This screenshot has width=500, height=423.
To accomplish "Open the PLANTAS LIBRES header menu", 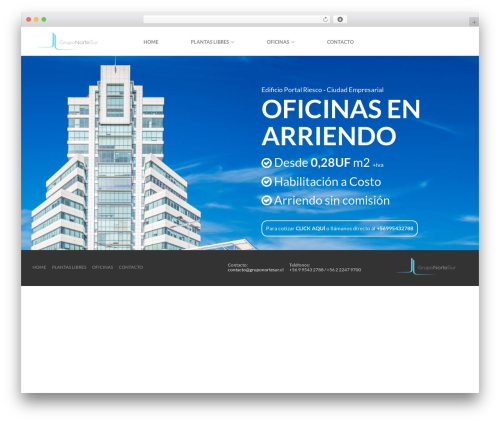I will point(210,42).
